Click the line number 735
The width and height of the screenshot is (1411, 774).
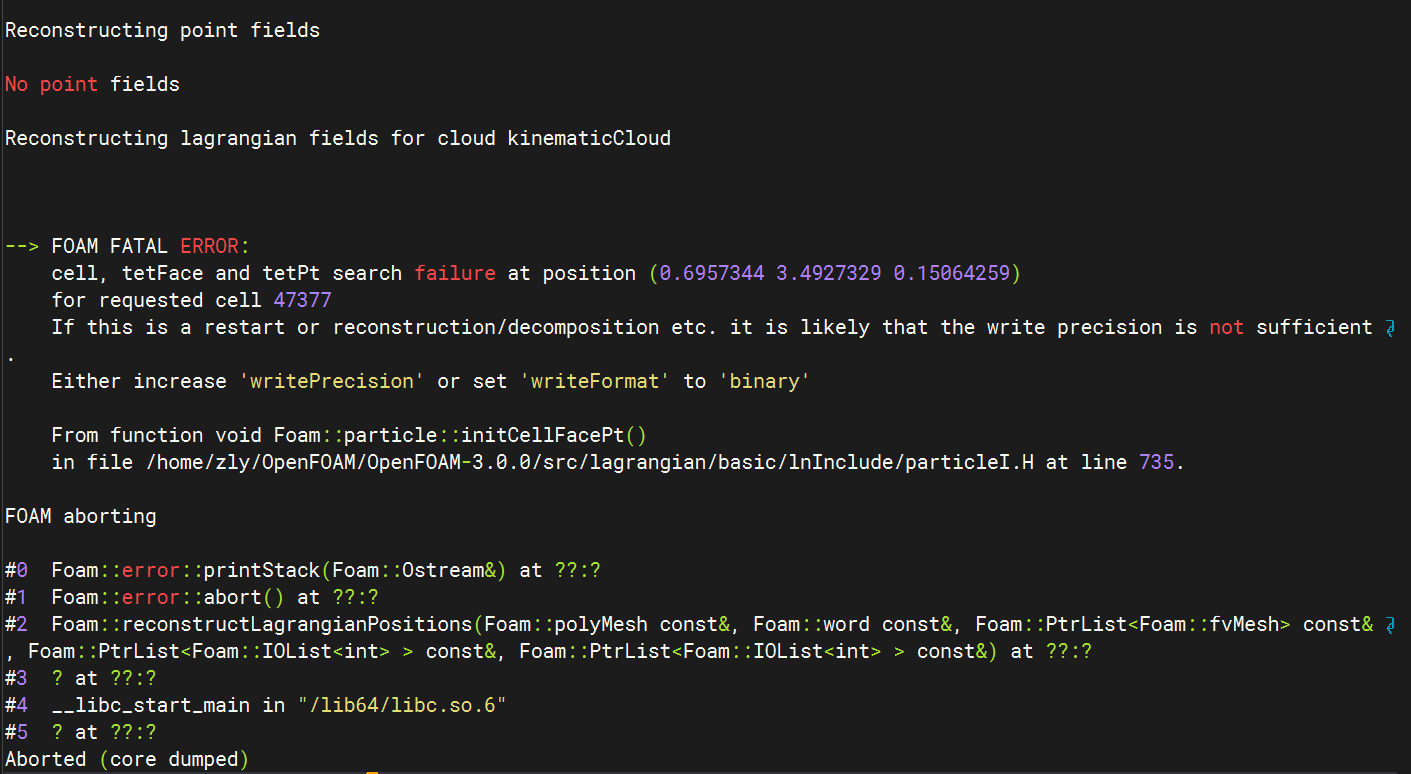coord(1155,463)
